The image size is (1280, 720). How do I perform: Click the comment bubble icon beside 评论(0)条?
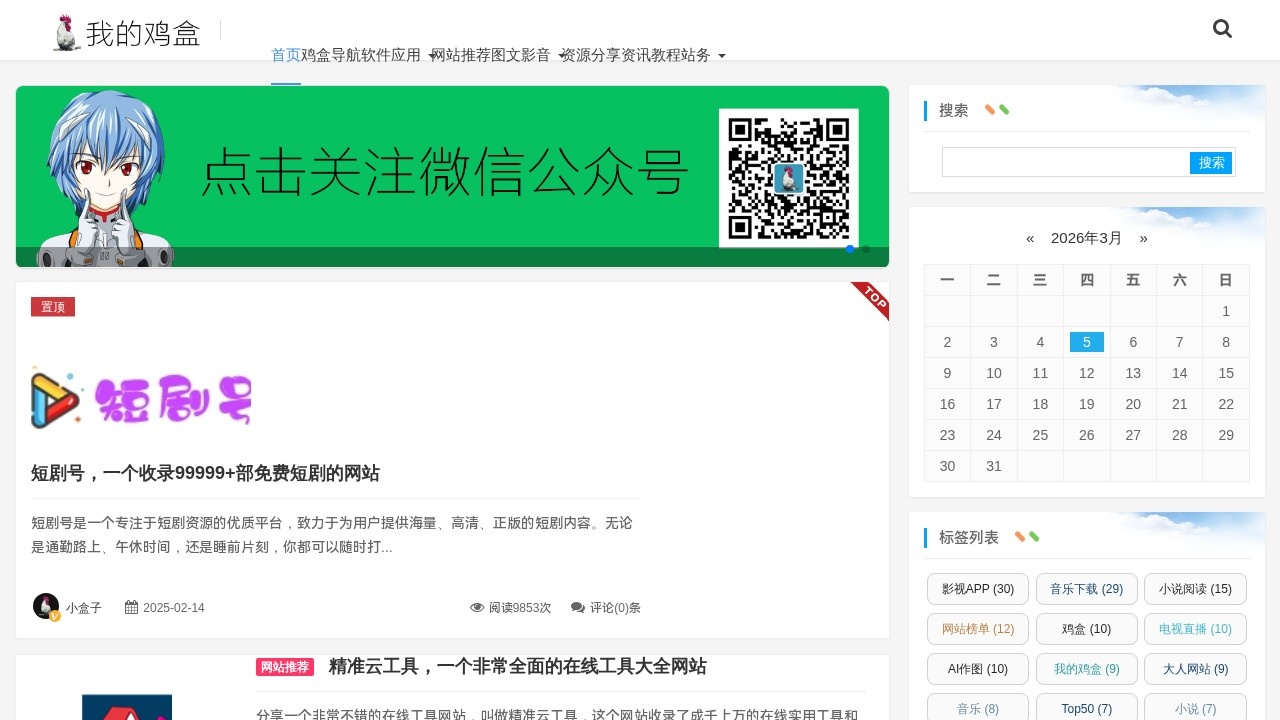[x=578, y=607]
